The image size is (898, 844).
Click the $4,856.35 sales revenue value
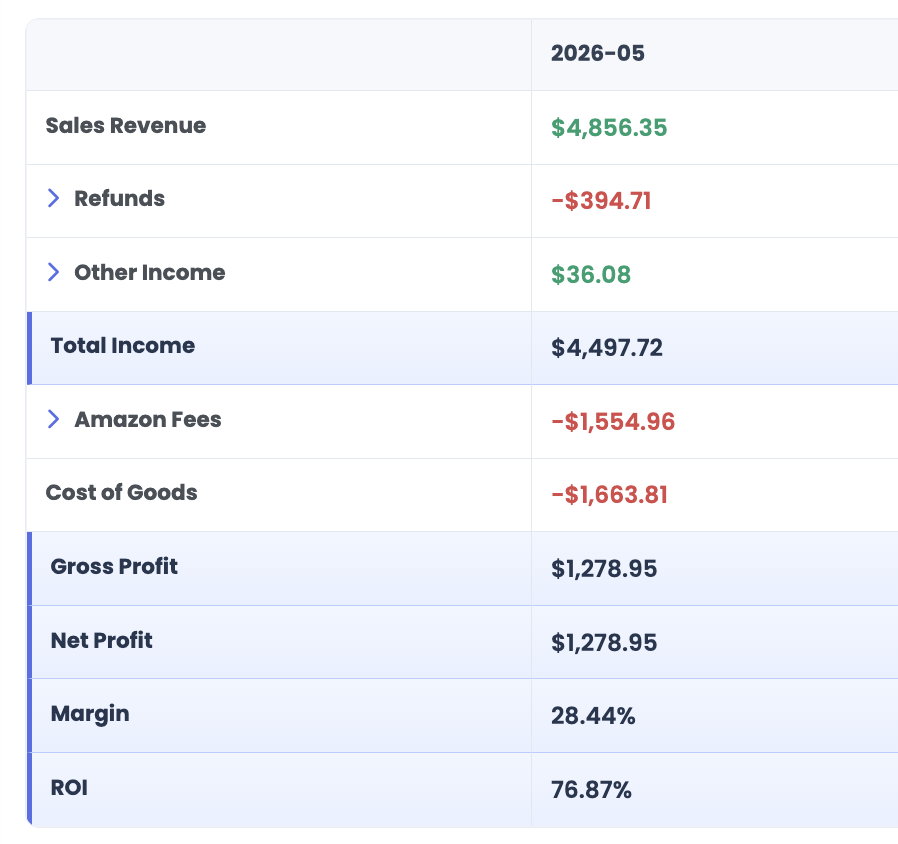point(609,128)
